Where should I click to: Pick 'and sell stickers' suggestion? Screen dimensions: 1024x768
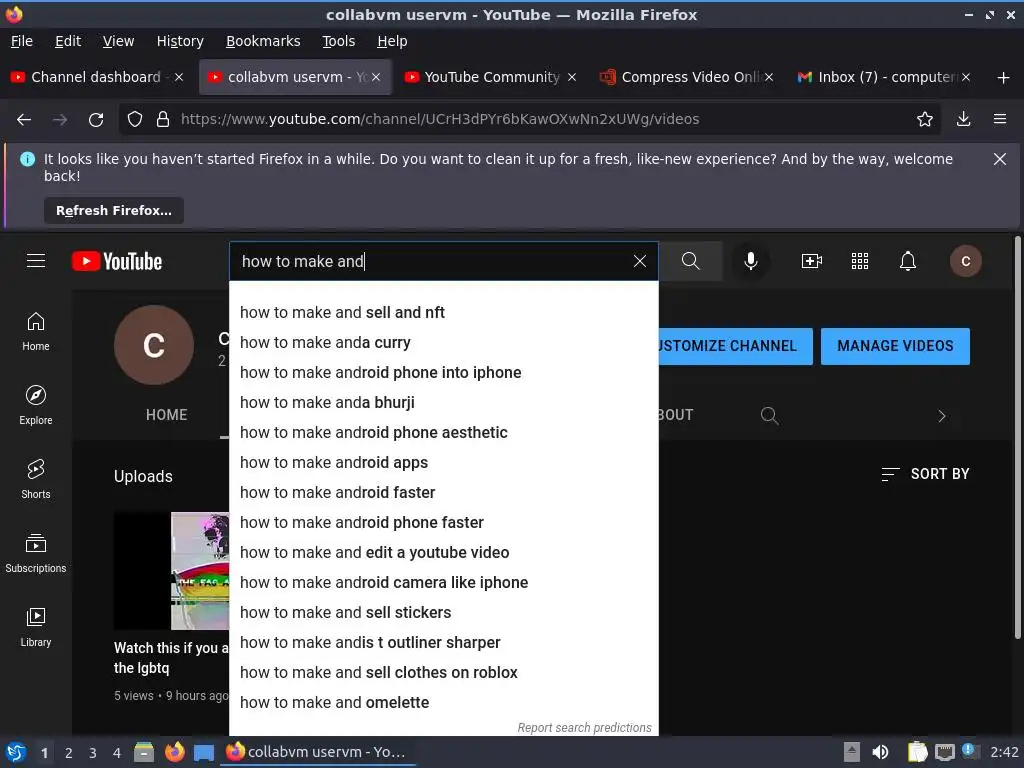click(443, 613)
